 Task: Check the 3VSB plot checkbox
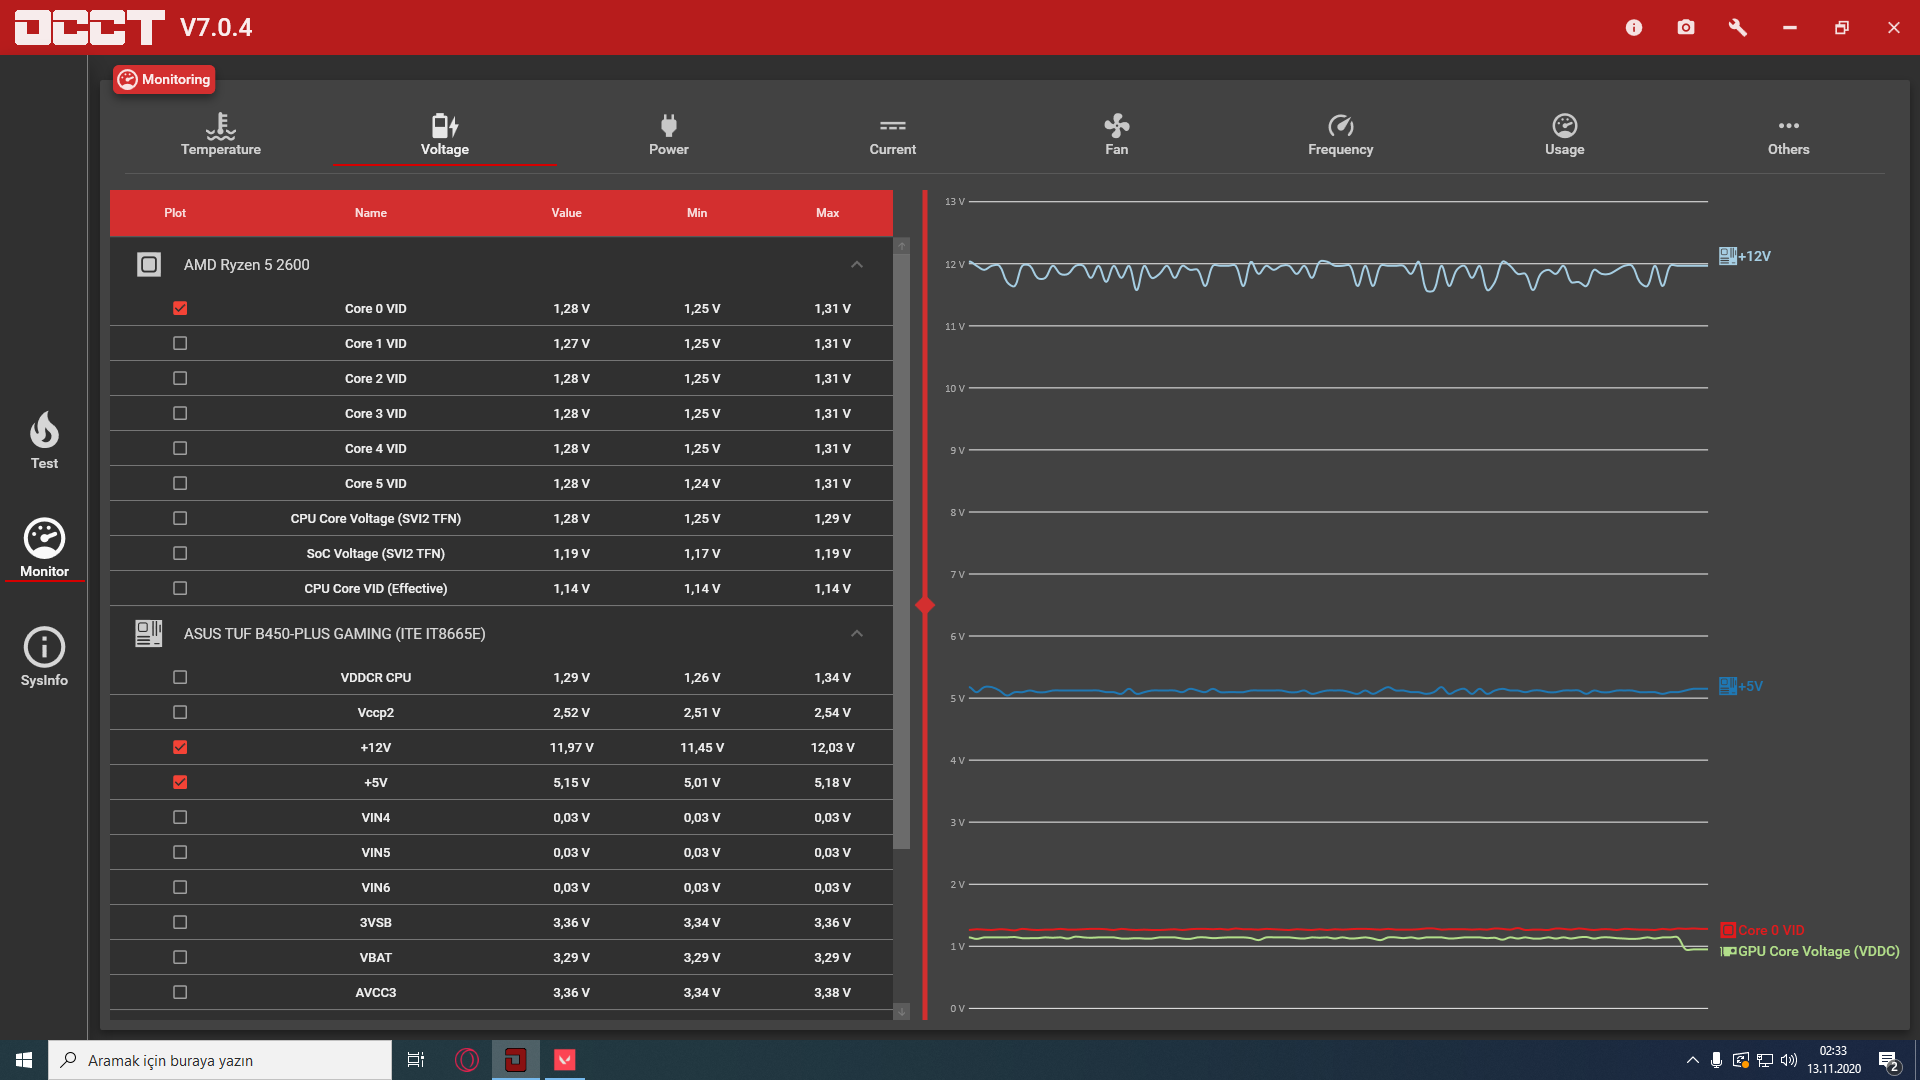click(x=180, y=922)
